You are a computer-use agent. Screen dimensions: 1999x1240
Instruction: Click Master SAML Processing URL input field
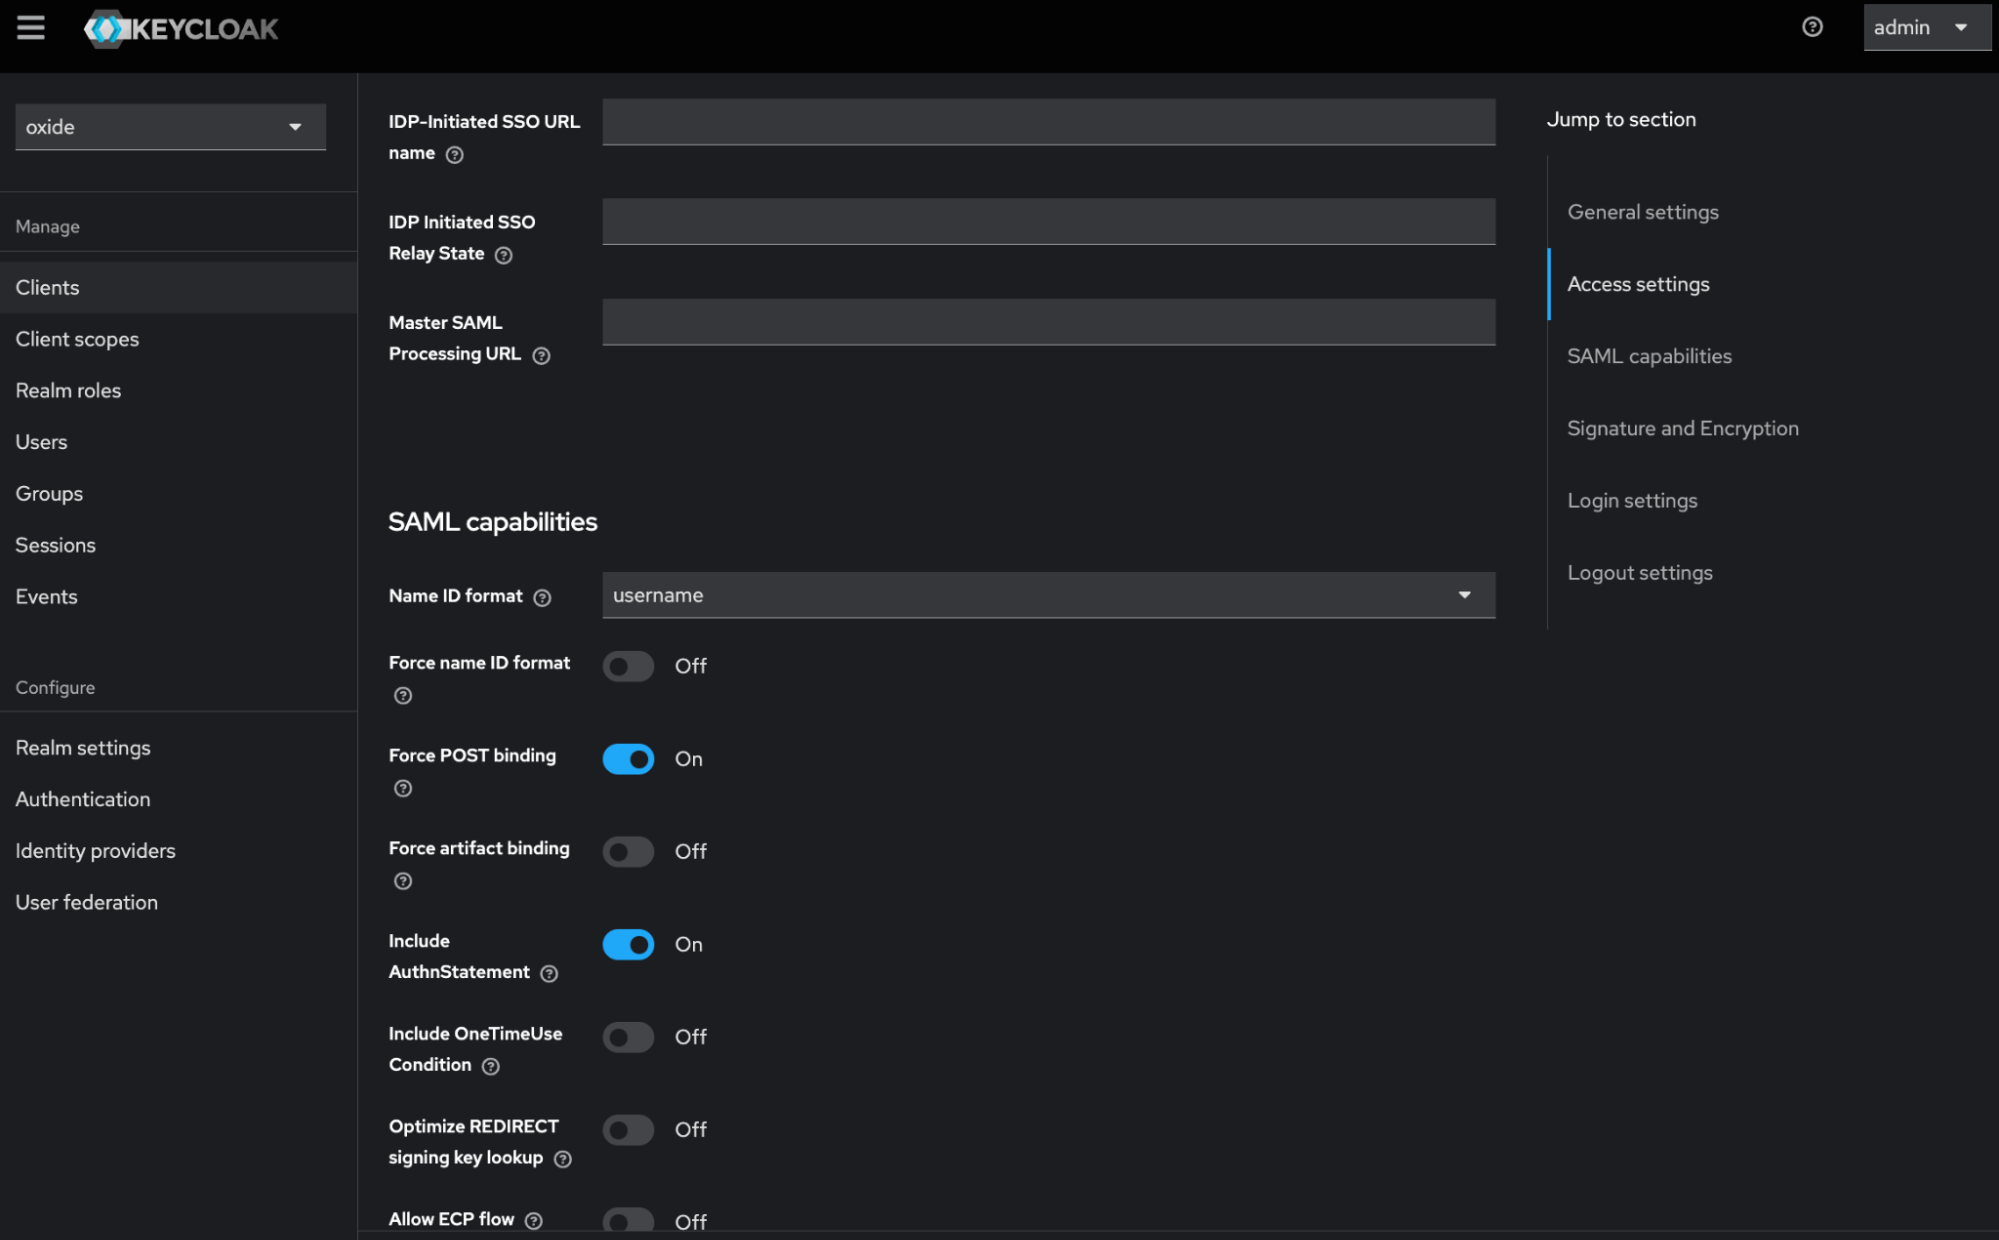point(1047,321)
